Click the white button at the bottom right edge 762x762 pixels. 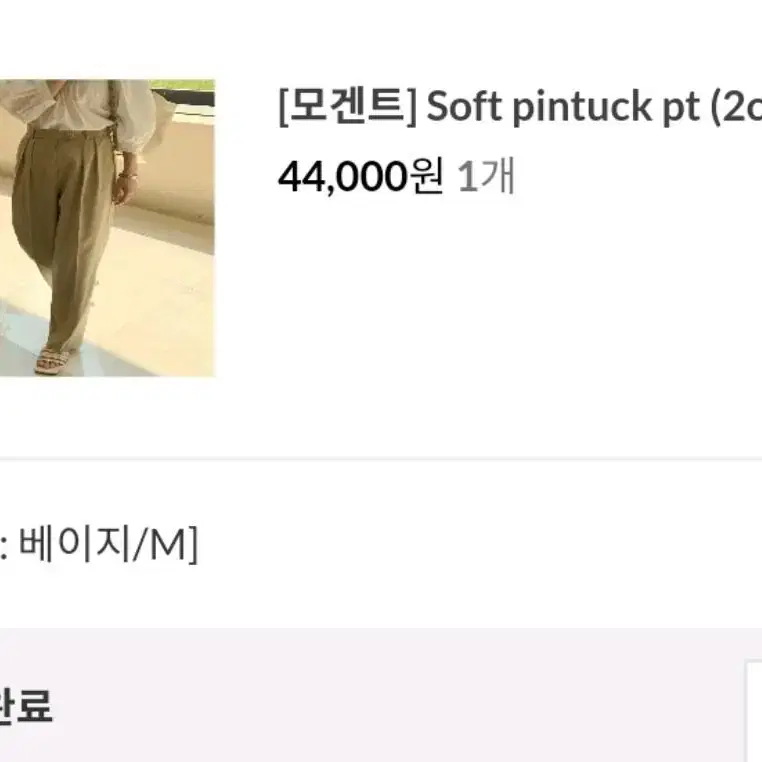[754, 711]
